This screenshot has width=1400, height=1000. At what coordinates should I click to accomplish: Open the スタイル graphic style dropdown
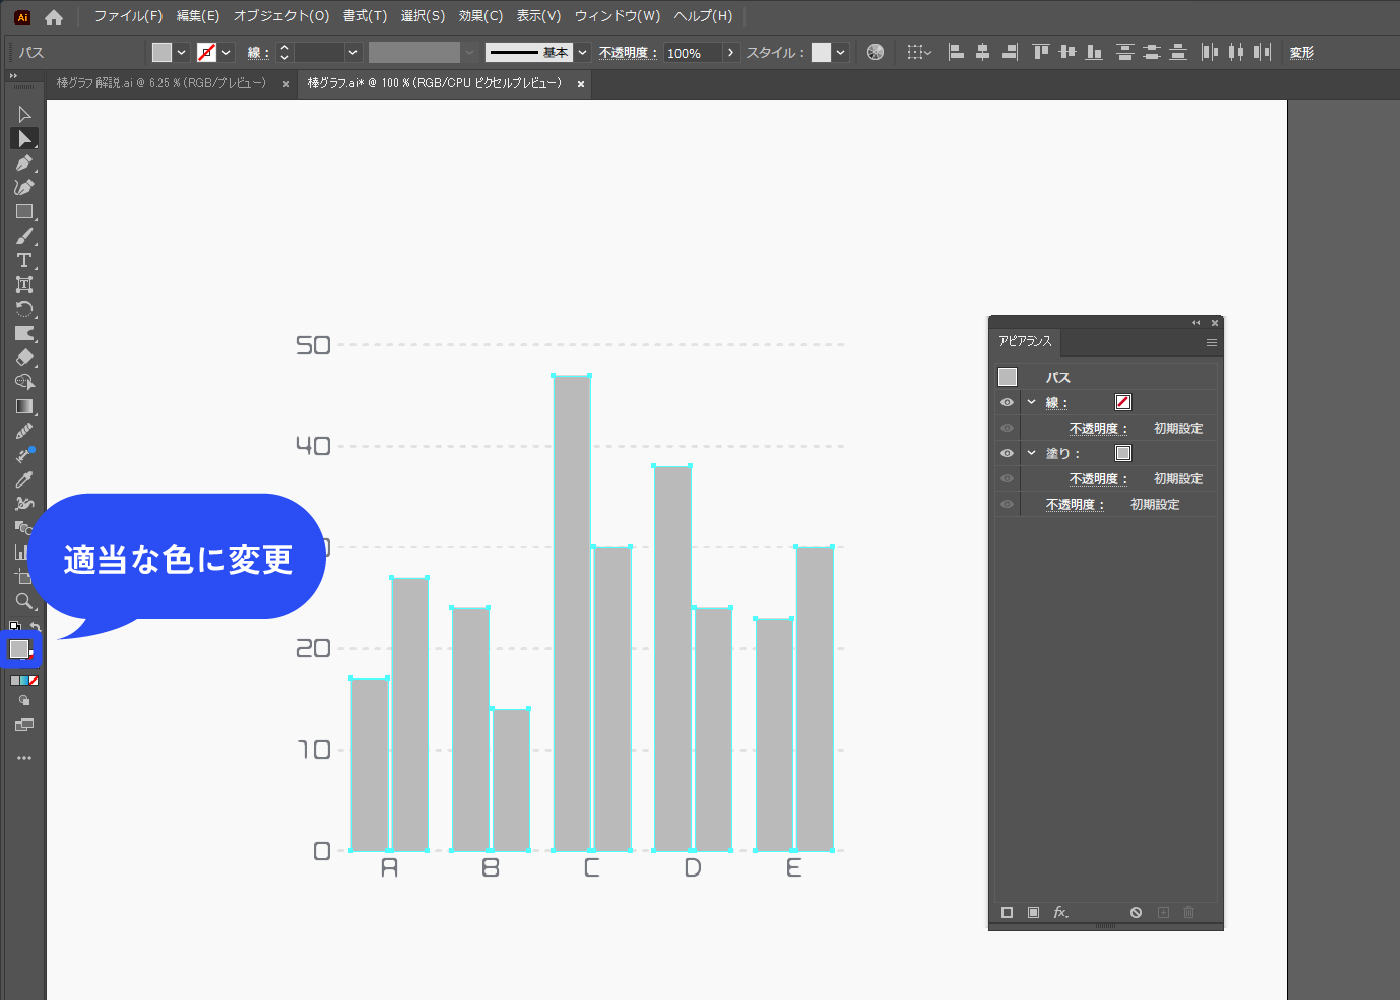(841, 52)
